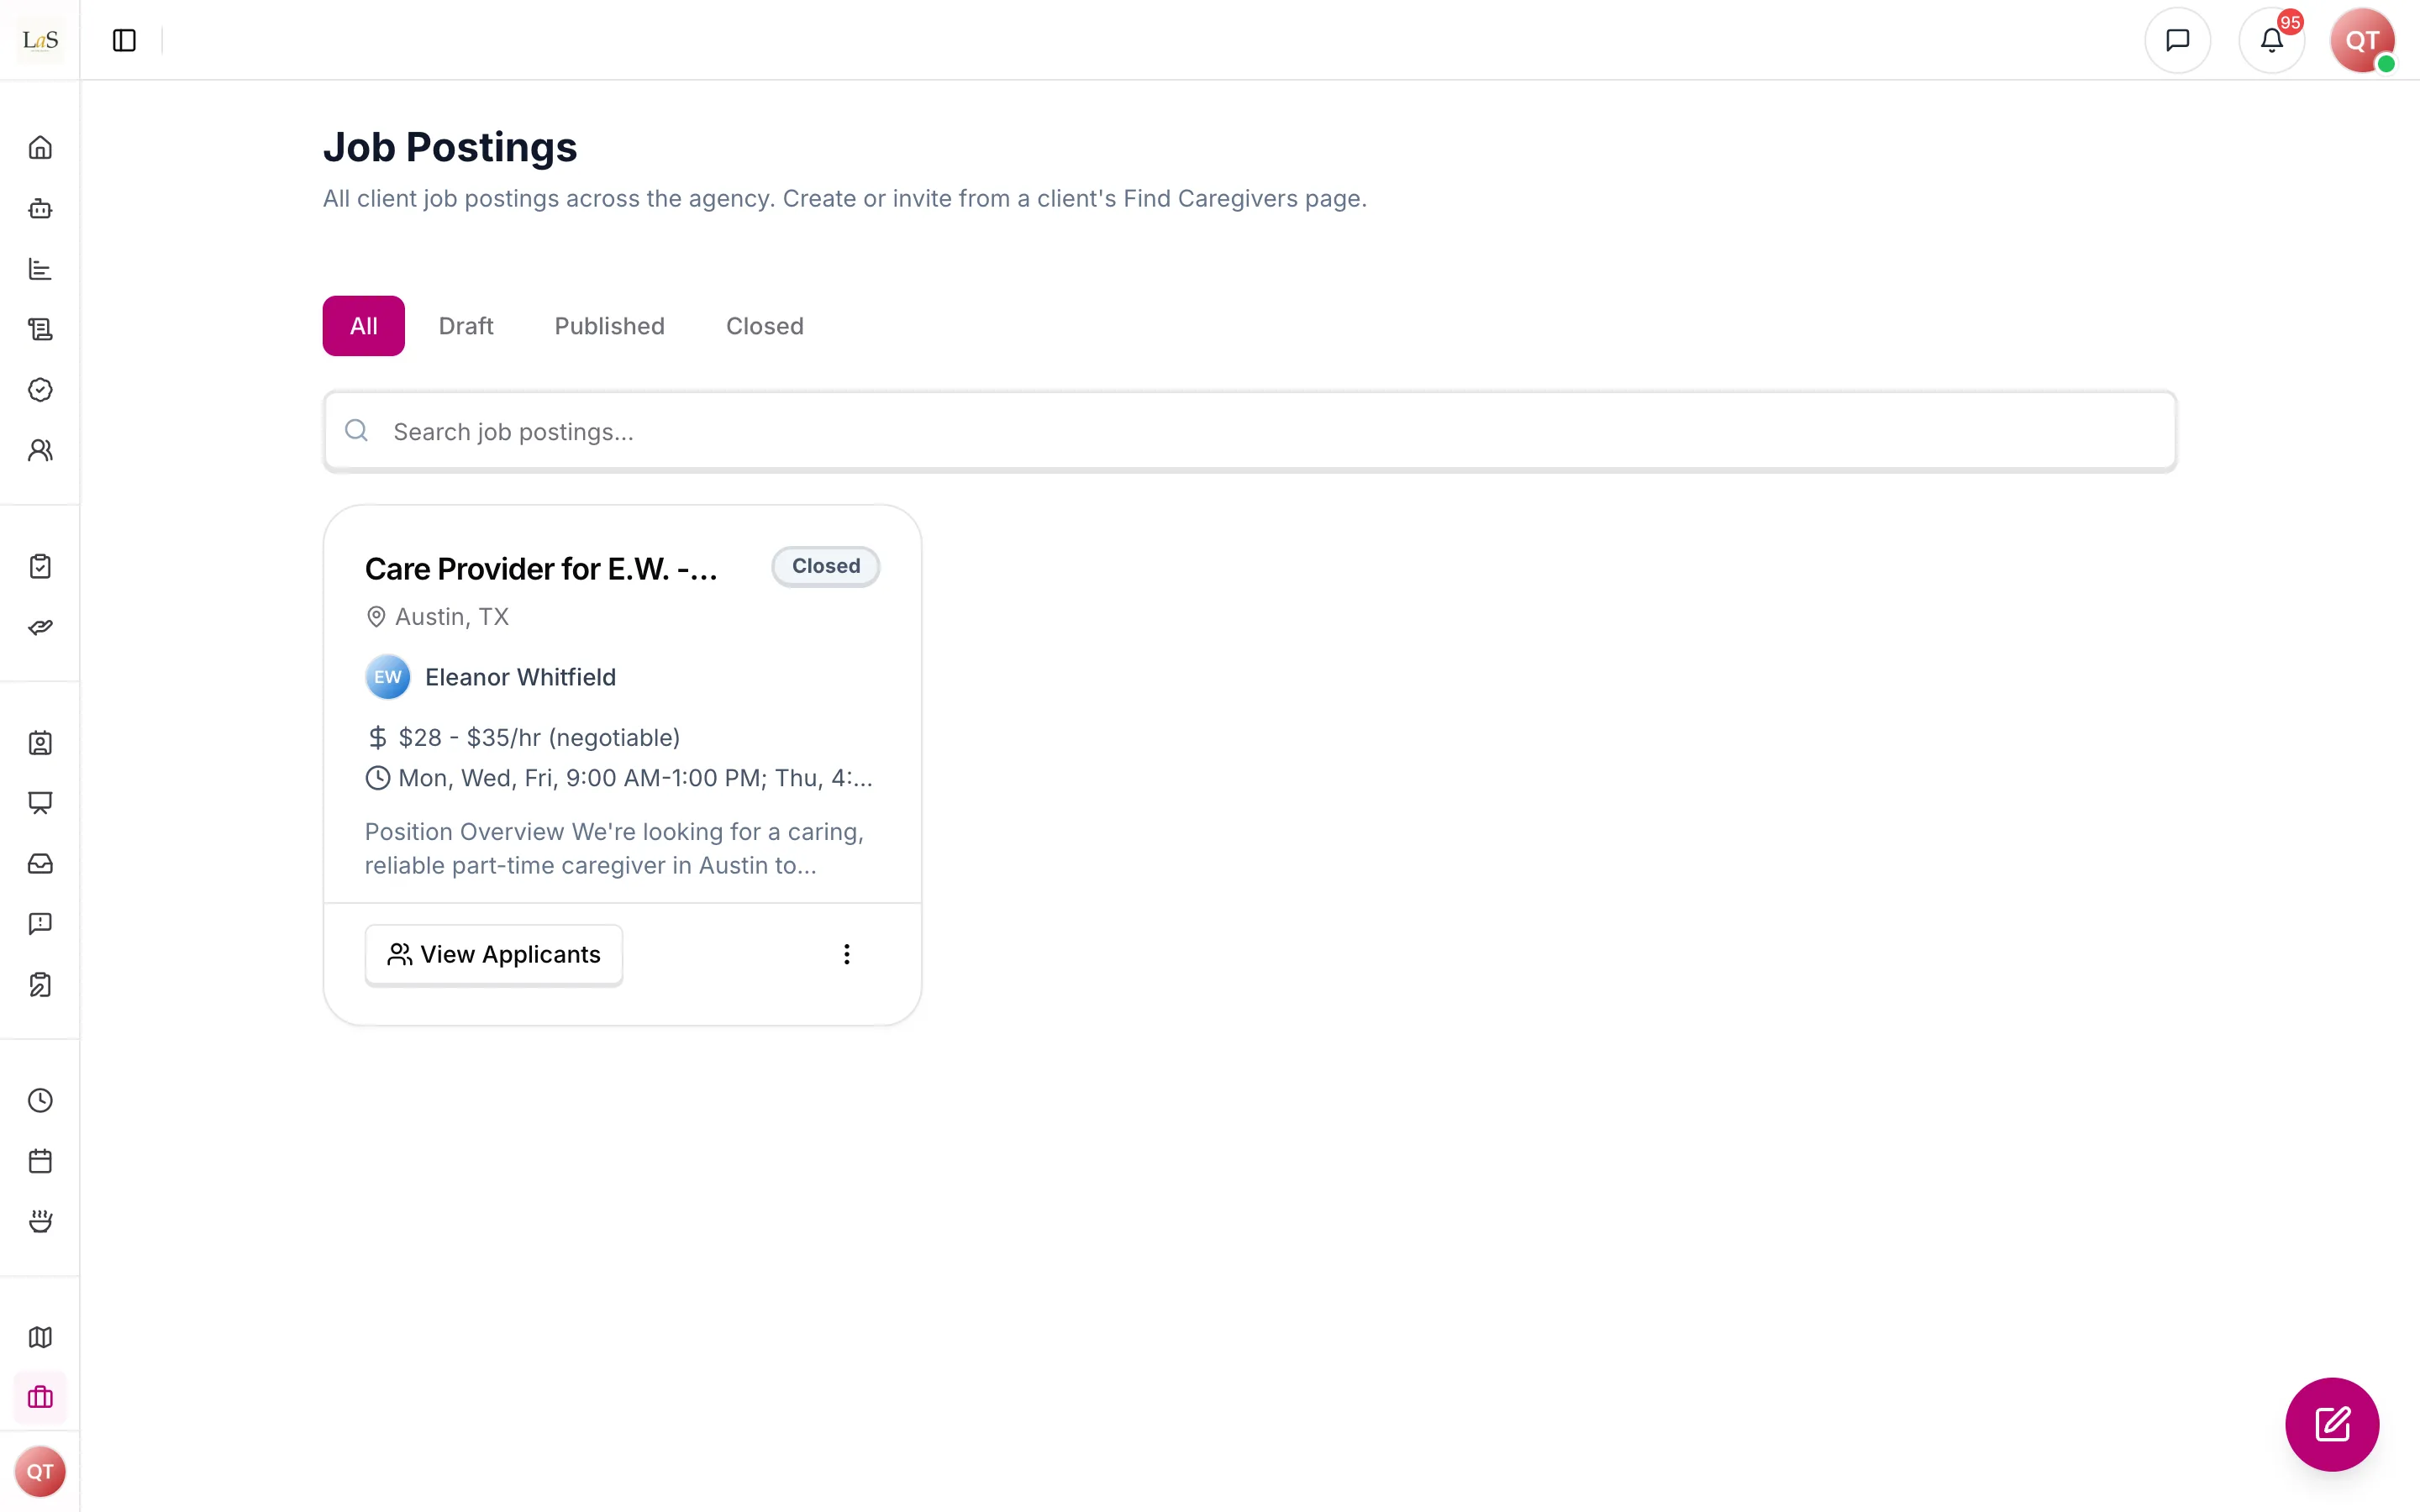The height and width of the screenshot is (1512, 2420).
Task: Open the bar chart reports icon
Action: [x=40, y=269]
